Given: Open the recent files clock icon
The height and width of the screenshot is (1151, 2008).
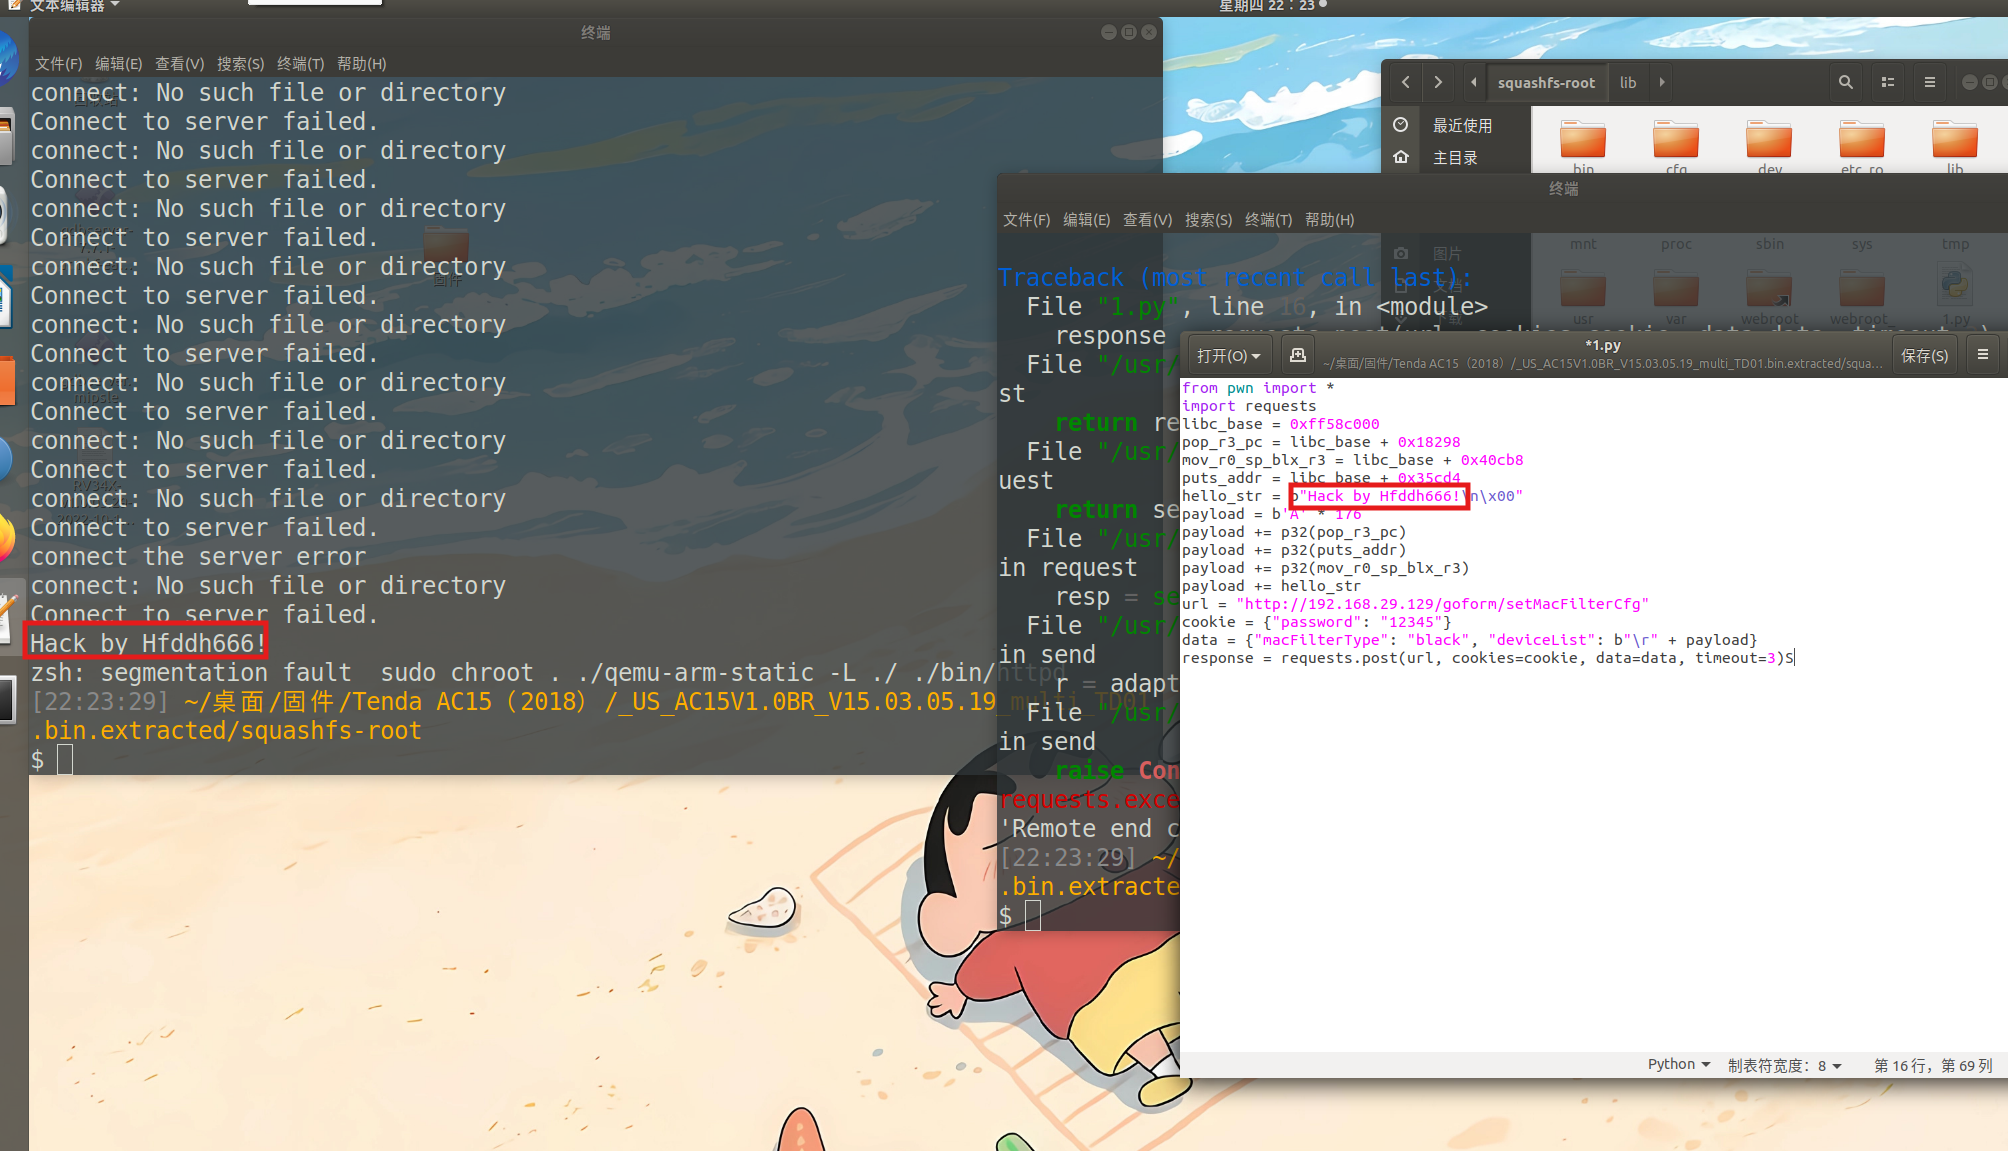Looking at the screenshot, I should 1401,125.
